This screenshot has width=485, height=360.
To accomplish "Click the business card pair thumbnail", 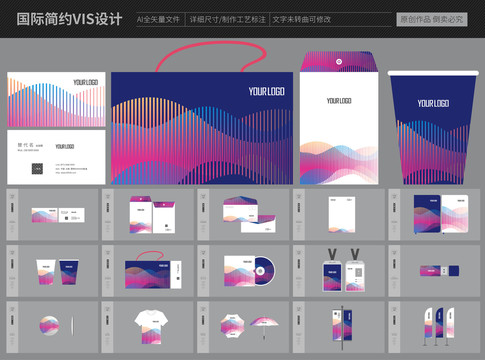I will coord(52,215).
